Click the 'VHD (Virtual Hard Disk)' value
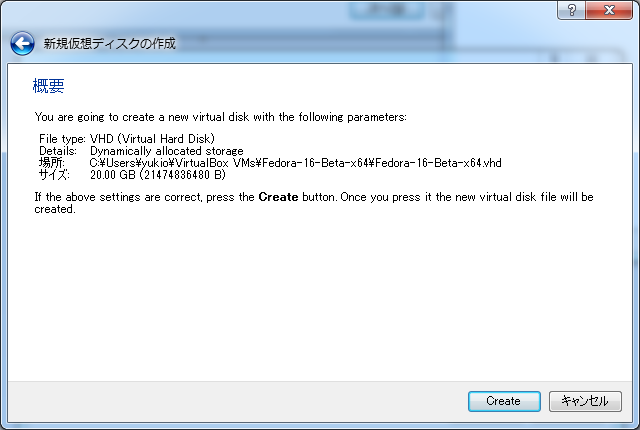The image size is (640, 430). (x=152, y=138)
